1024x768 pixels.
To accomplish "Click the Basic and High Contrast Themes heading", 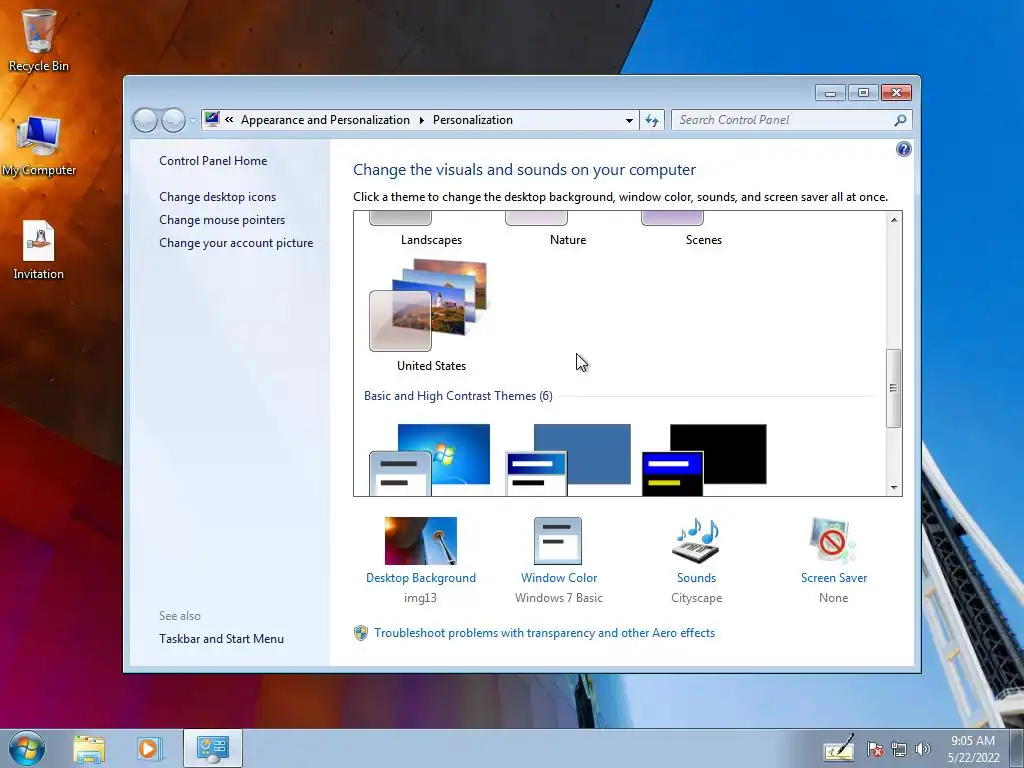I will click(458, 396).
